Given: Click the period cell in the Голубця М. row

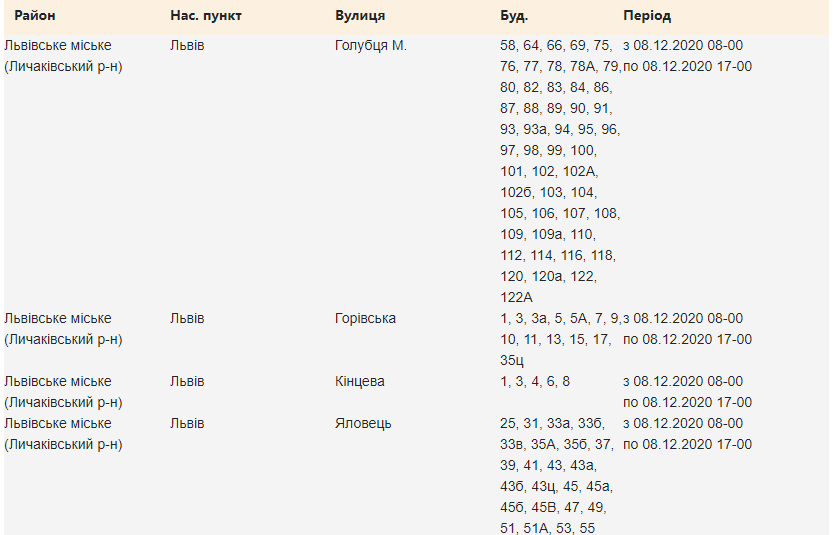Looking at the screenshot, I should [687, 56].
